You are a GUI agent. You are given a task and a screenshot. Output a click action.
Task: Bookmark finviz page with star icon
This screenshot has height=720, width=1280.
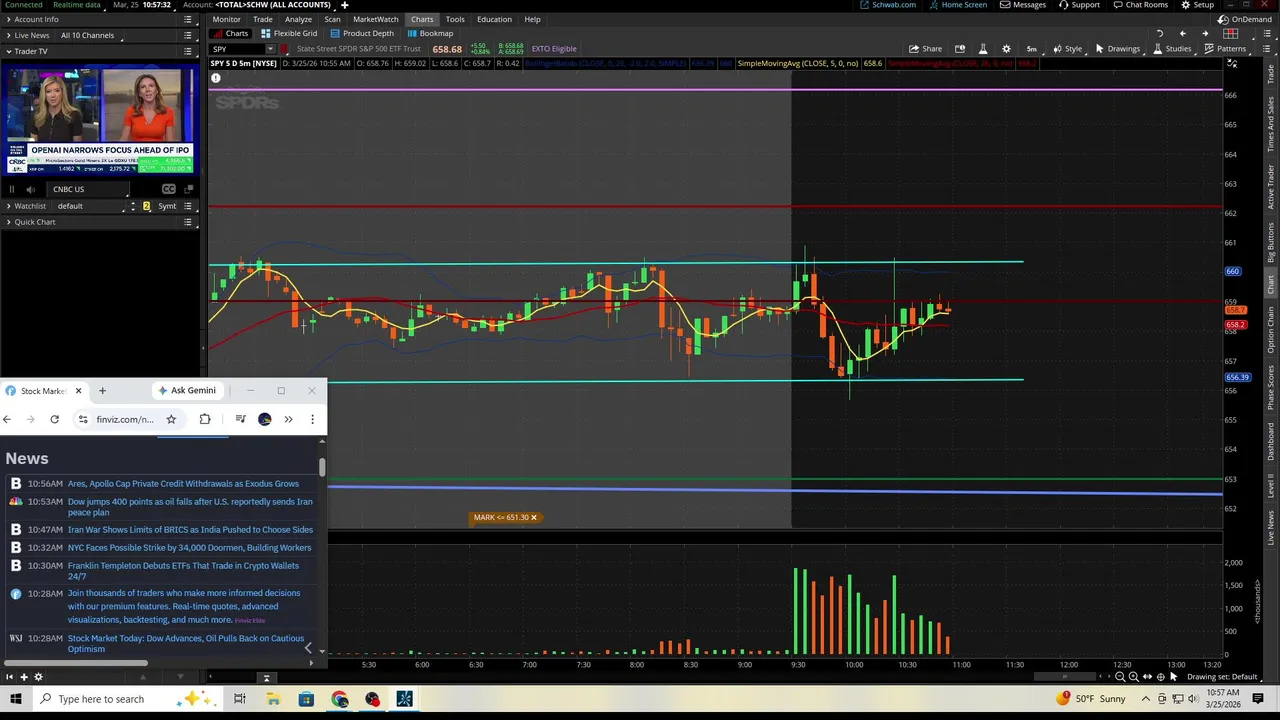click(171, 419)
